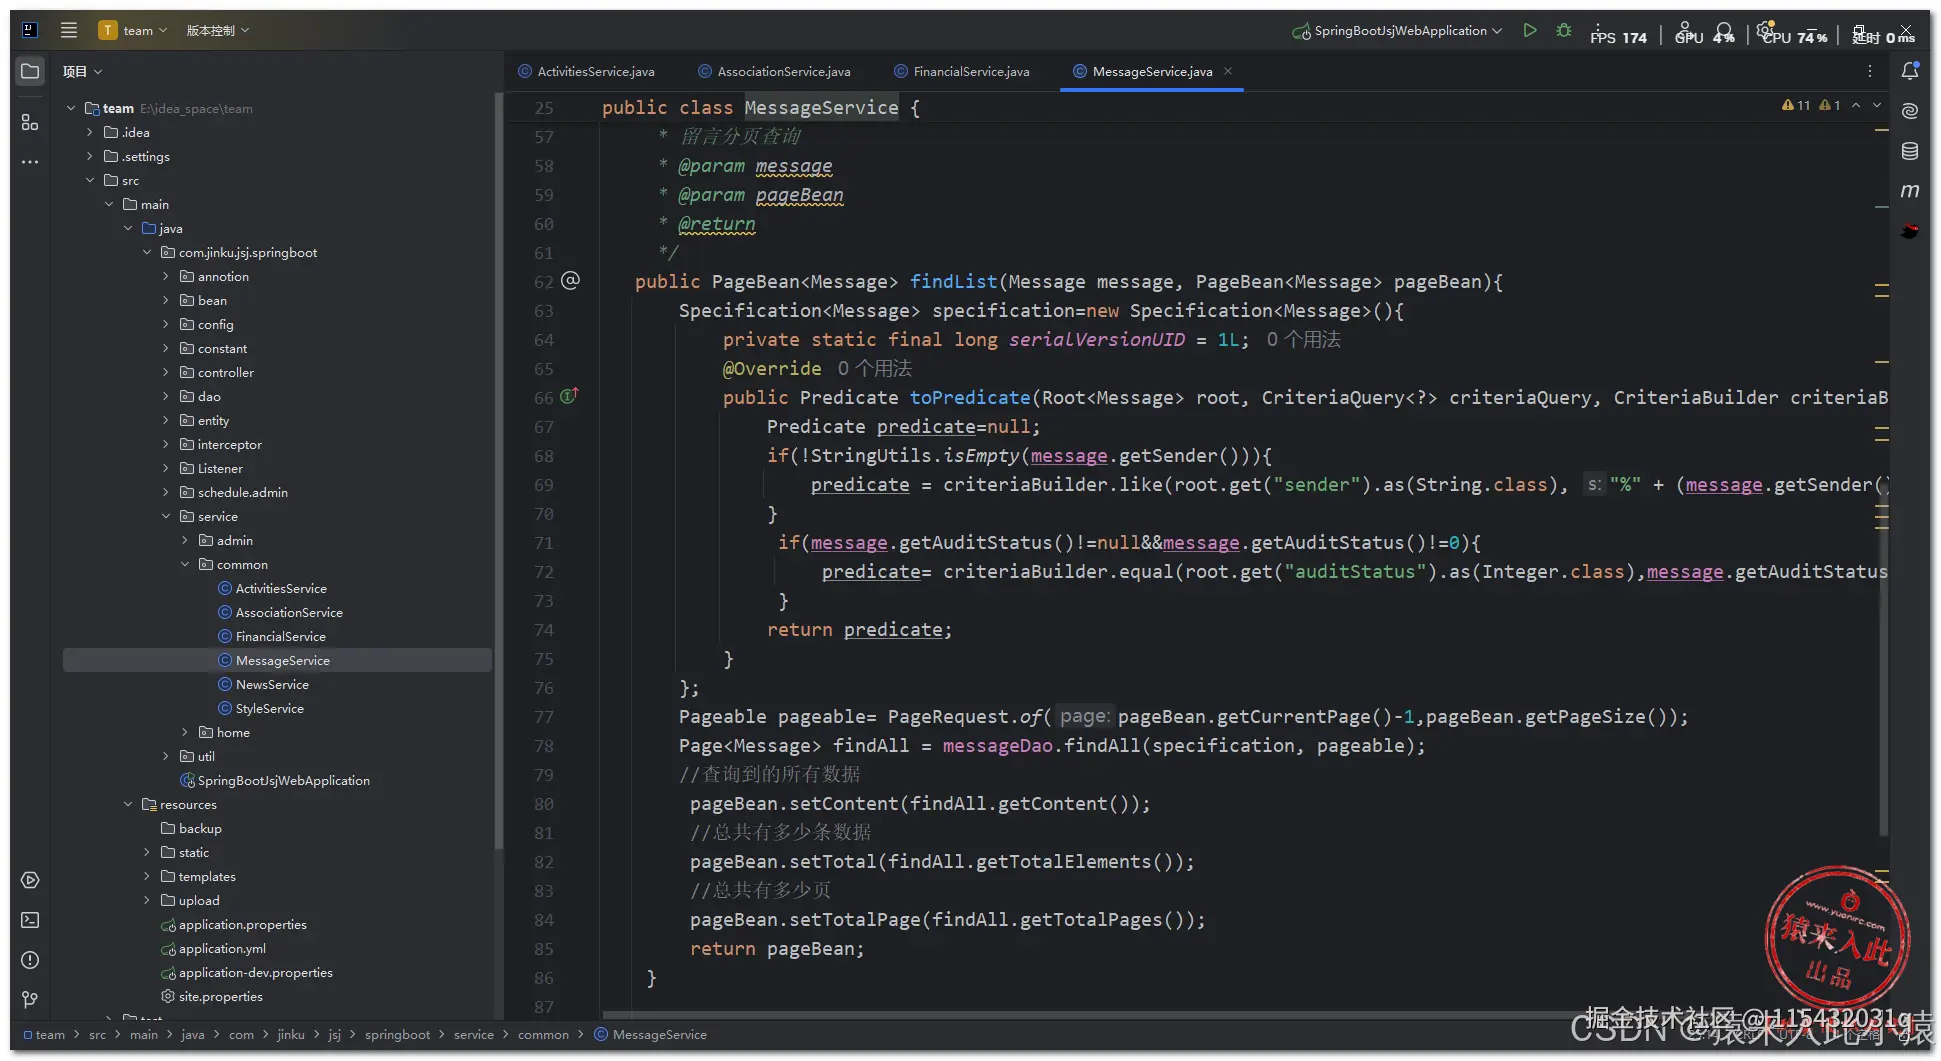Collapse the service package
This screenshot has height=1061, width=1941.
click(x=166, y=516)
